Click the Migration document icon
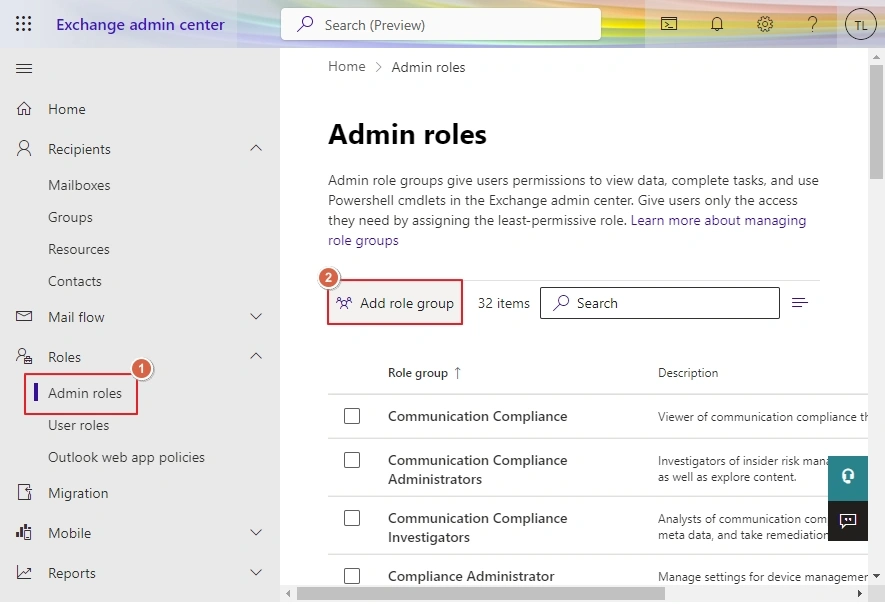The height and width of the screenshot is (604, 885). (24, 492)
